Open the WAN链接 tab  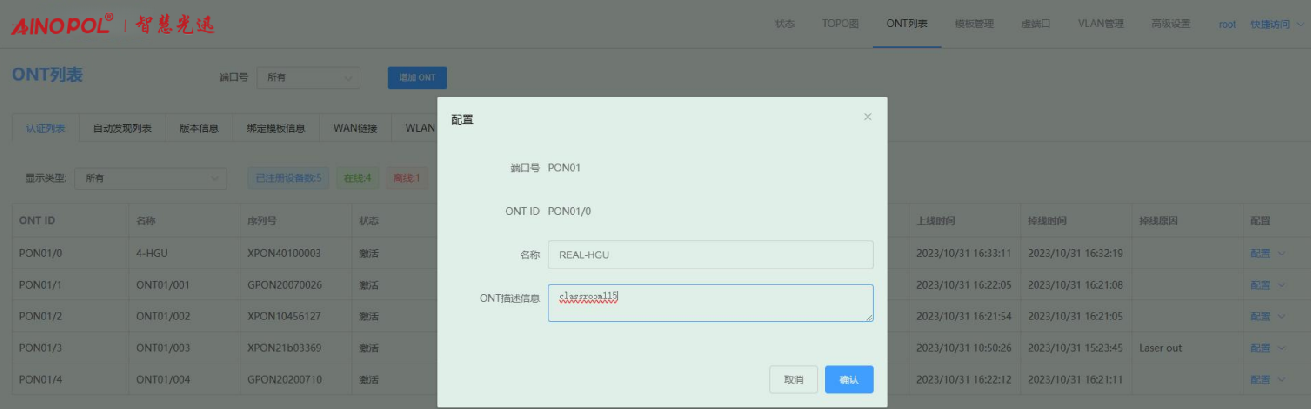click(x=355, y=128)
